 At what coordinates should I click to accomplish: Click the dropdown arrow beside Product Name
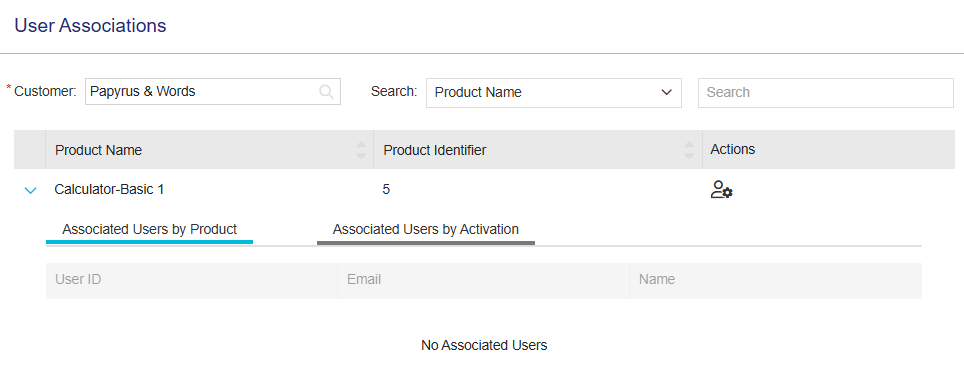click(x=666, y=93)
